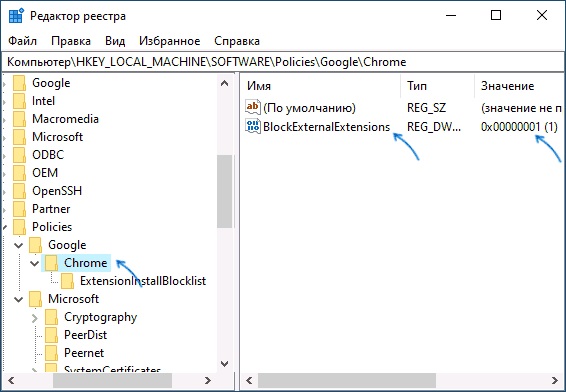
Task: Select the OpenSSH key label
Action: pos(57,191)
